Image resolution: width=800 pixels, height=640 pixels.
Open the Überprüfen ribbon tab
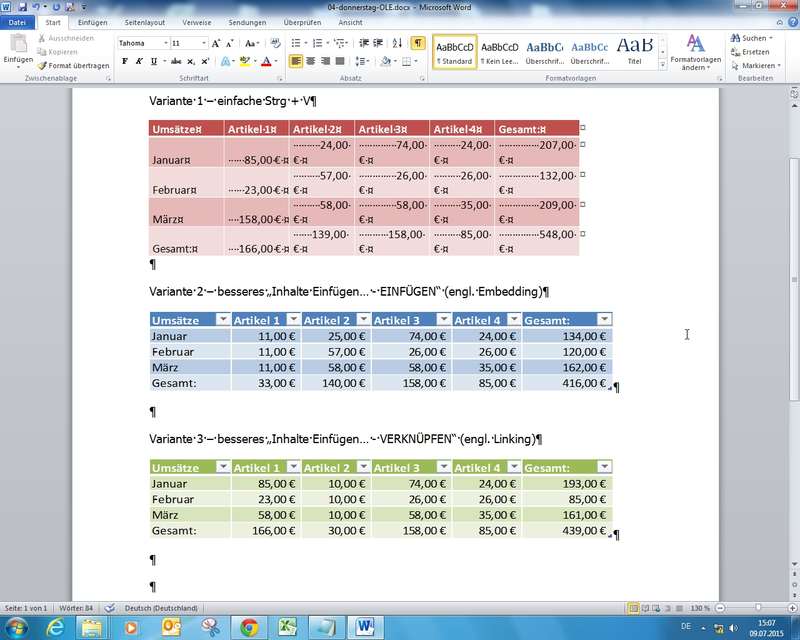click(x=302, y=22)
